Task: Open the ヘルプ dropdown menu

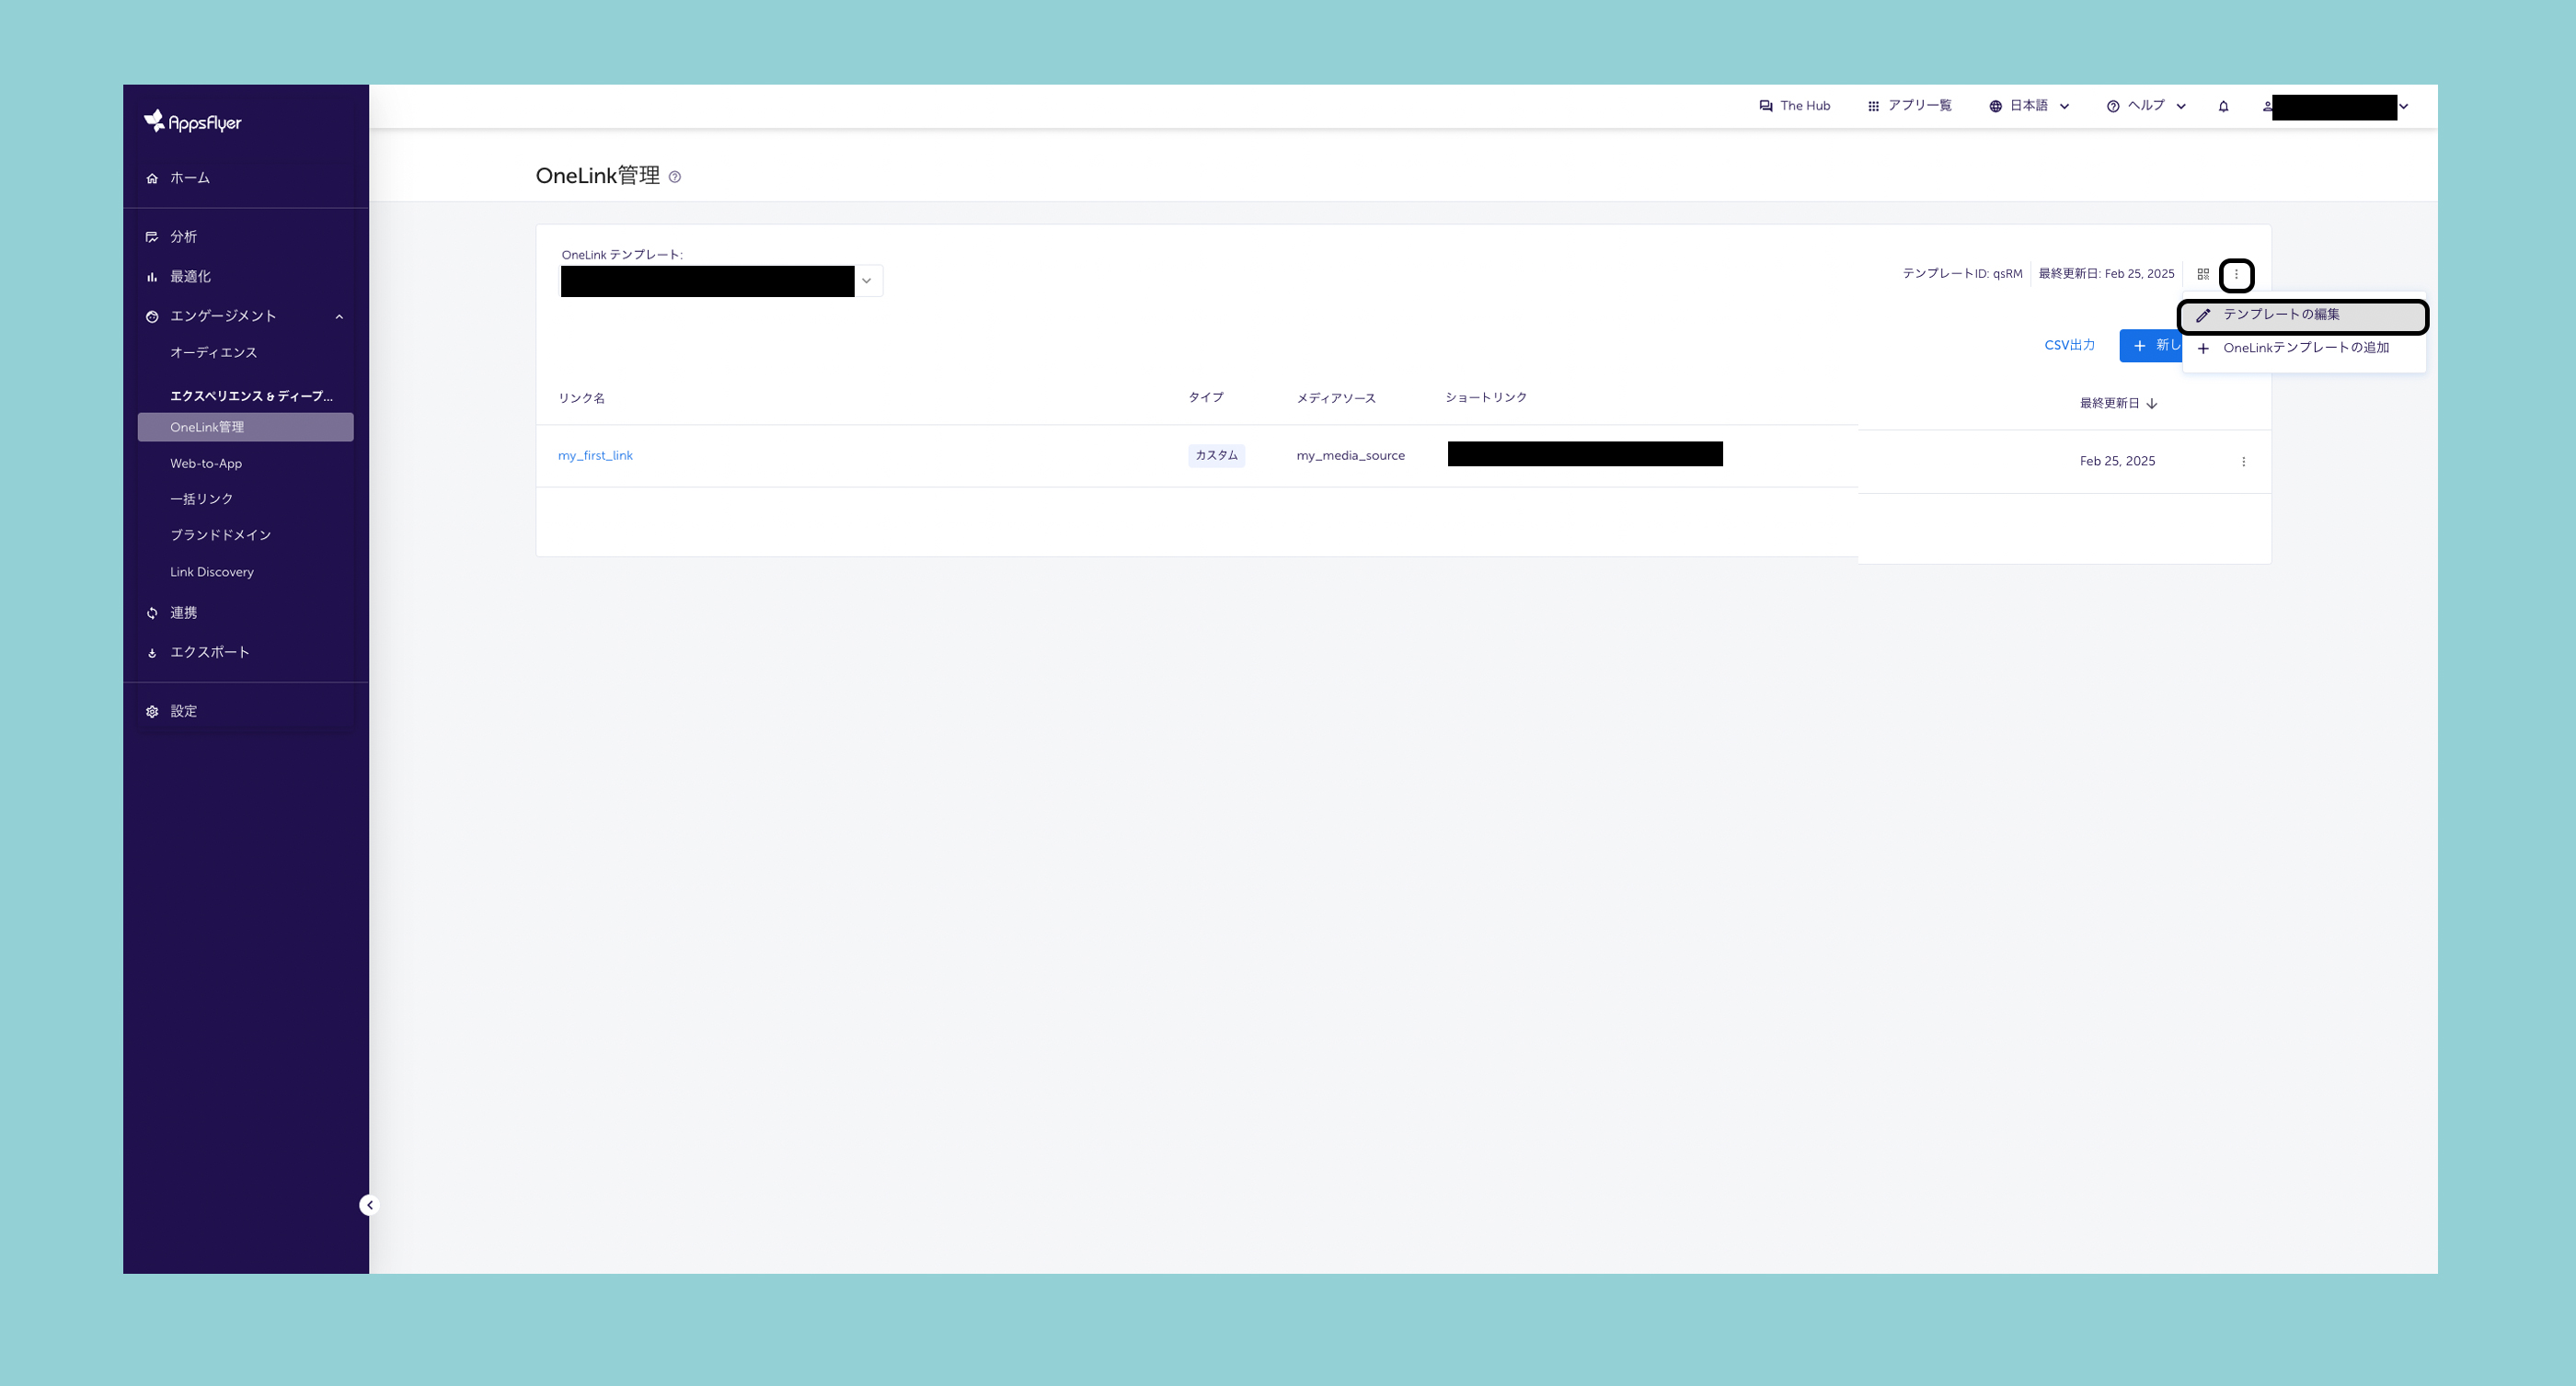Action: coord(2146,106)
